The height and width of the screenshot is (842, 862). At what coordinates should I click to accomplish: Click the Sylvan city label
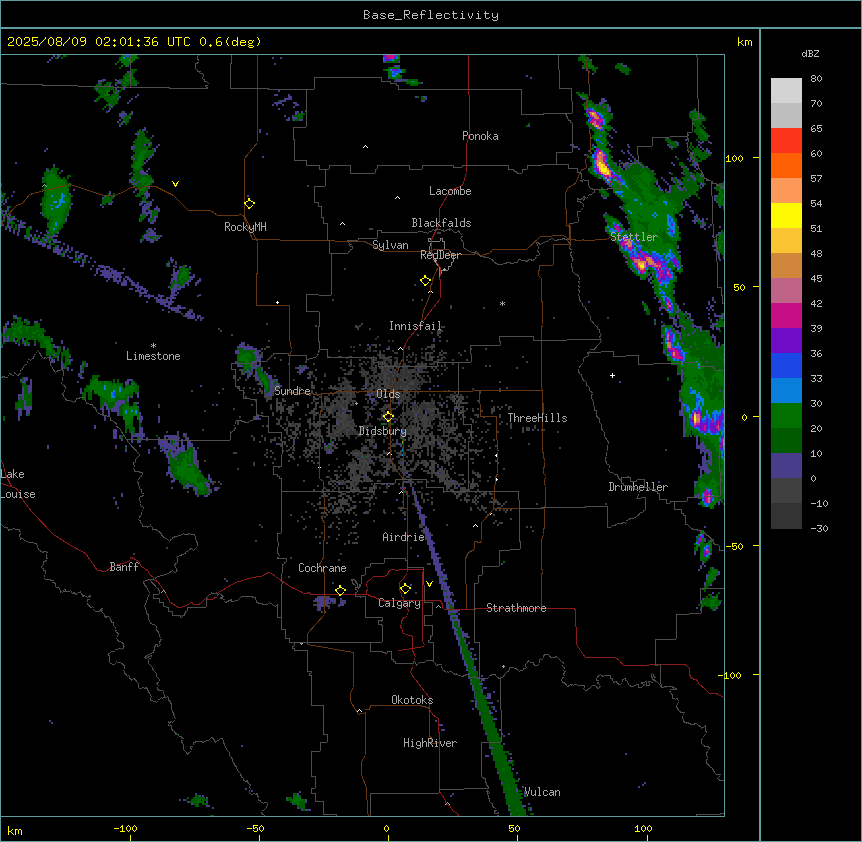tap(390, 245)
